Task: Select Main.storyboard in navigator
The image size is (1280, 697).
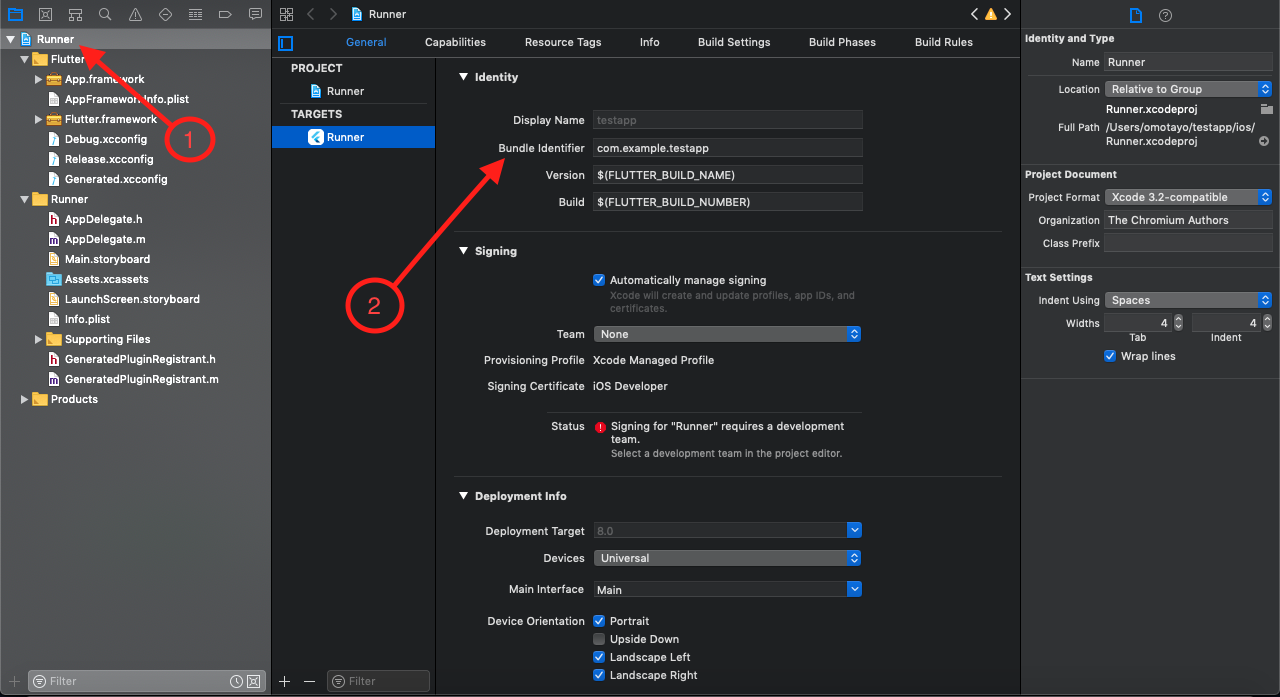Action: pyautogui.click(x=107, y=259)
